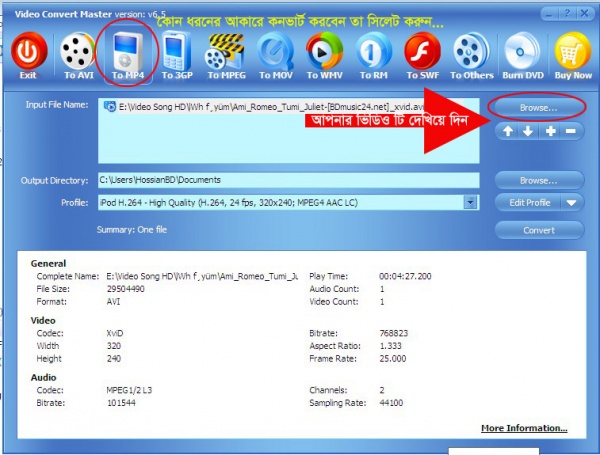
Task: Minimize the Video Convert Master window
Action: (549, 14)
